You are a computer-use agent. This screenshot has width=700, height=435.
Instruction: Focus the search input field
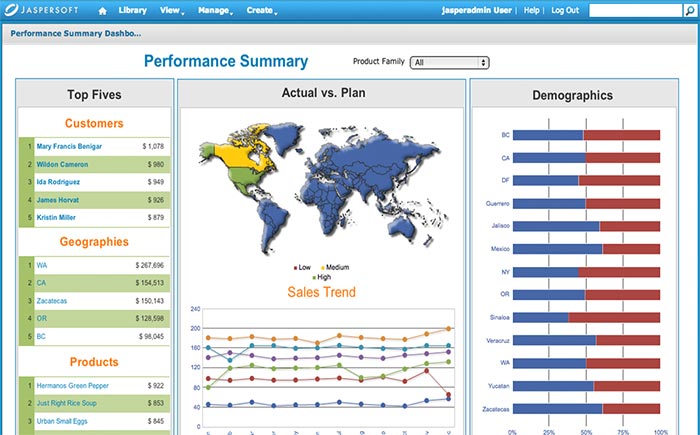(x=636, y=10)
